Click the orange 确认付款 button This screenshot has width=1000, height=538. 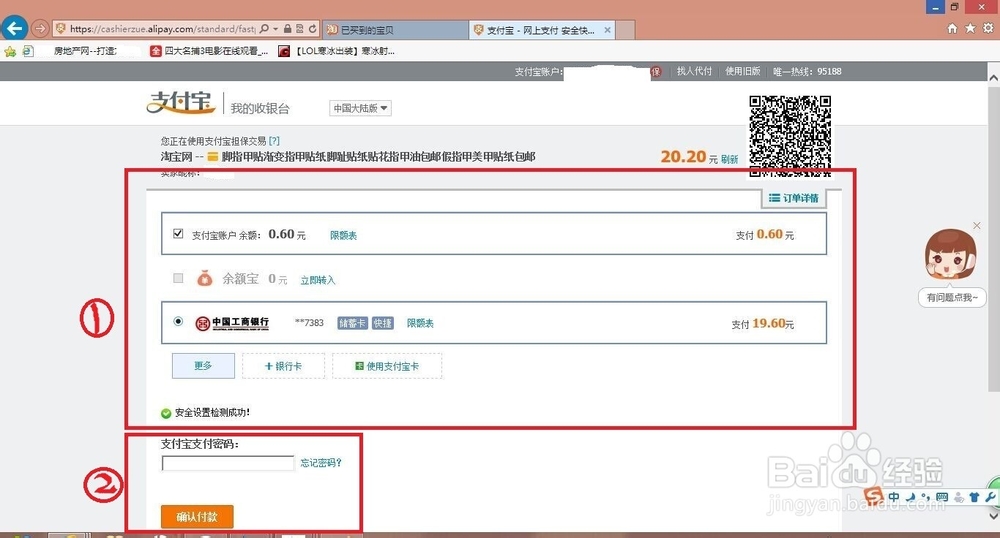click(x=197, y=516)
